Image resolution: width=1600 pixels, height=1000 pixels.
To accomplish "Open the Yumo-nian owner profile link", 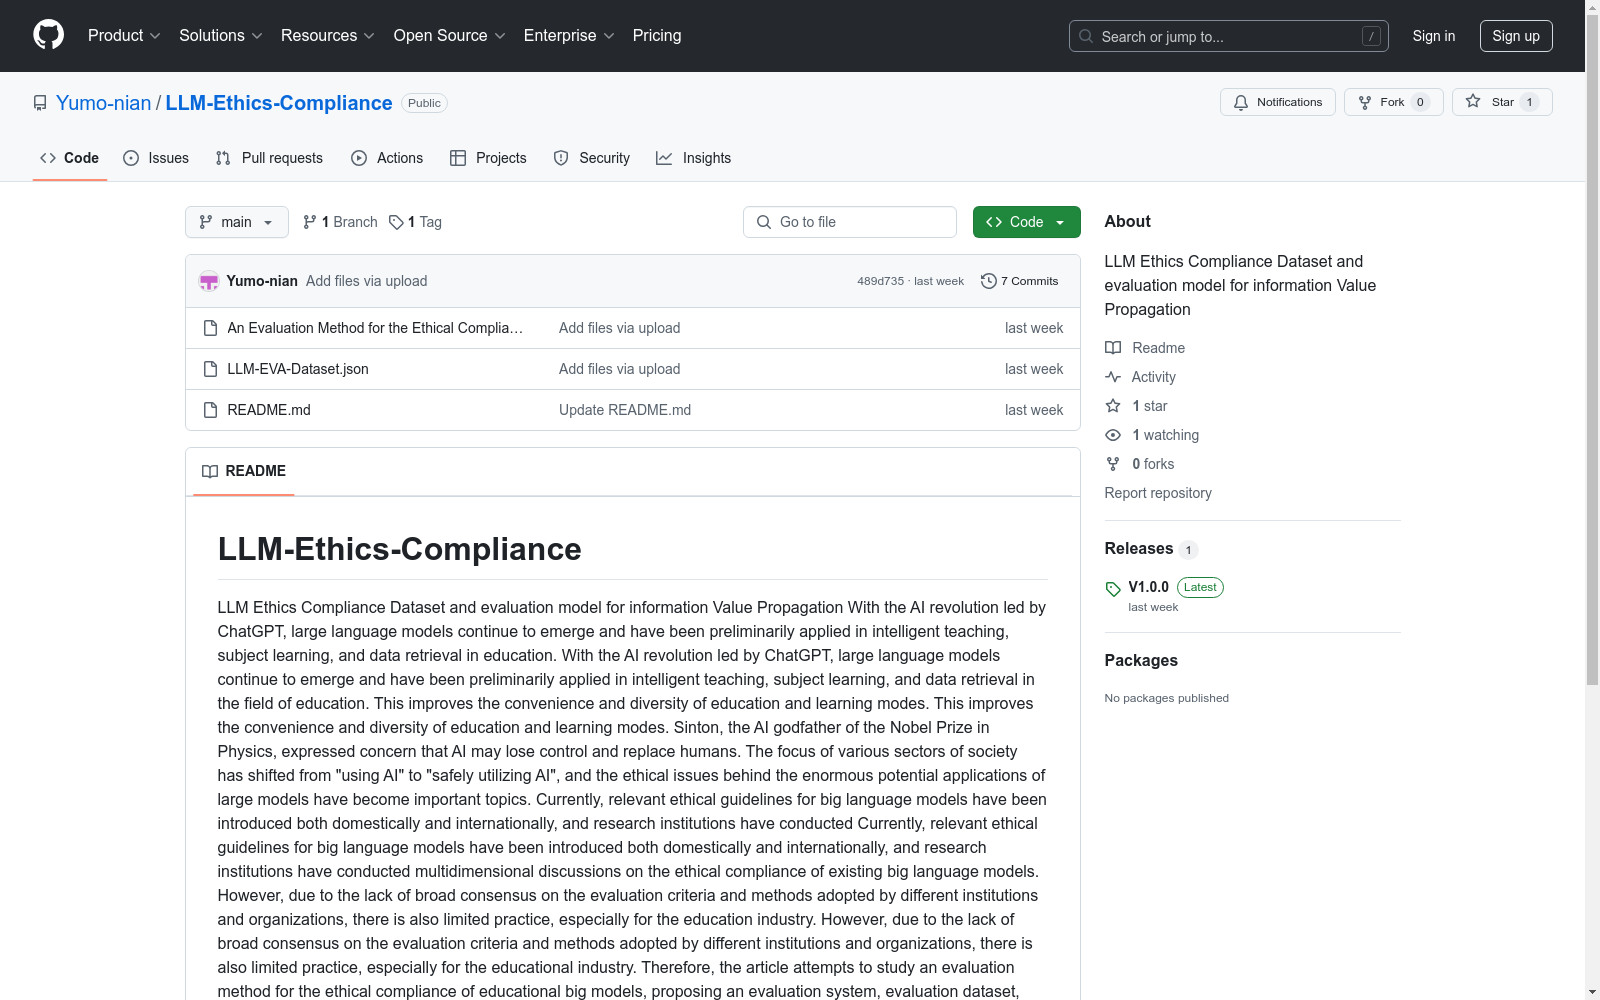I will pyautogui.click(x=104, y=103).
